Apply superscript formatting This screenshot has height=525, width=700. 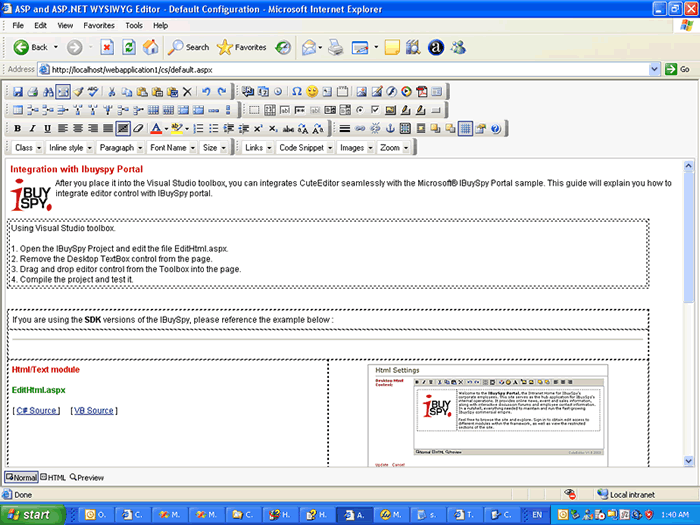258,129
